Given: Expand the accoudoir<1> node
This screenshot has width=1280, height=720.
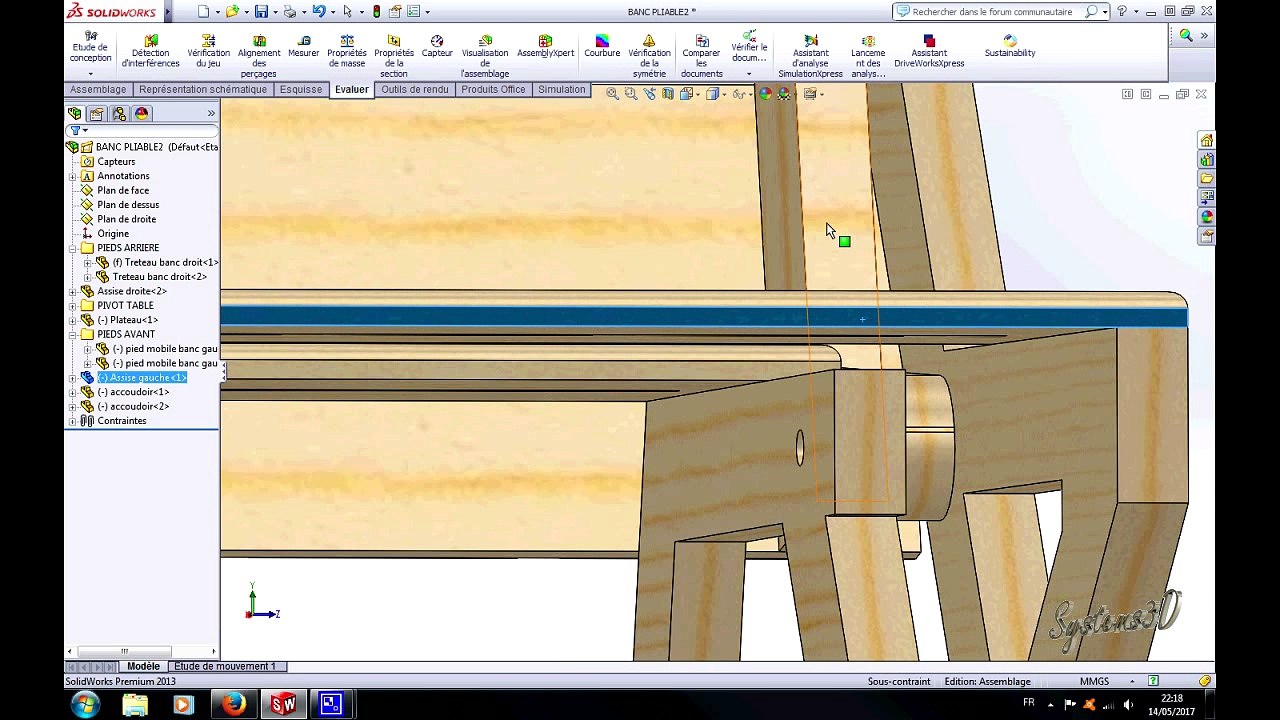Looking at the screenshot, I should (73, 392).
